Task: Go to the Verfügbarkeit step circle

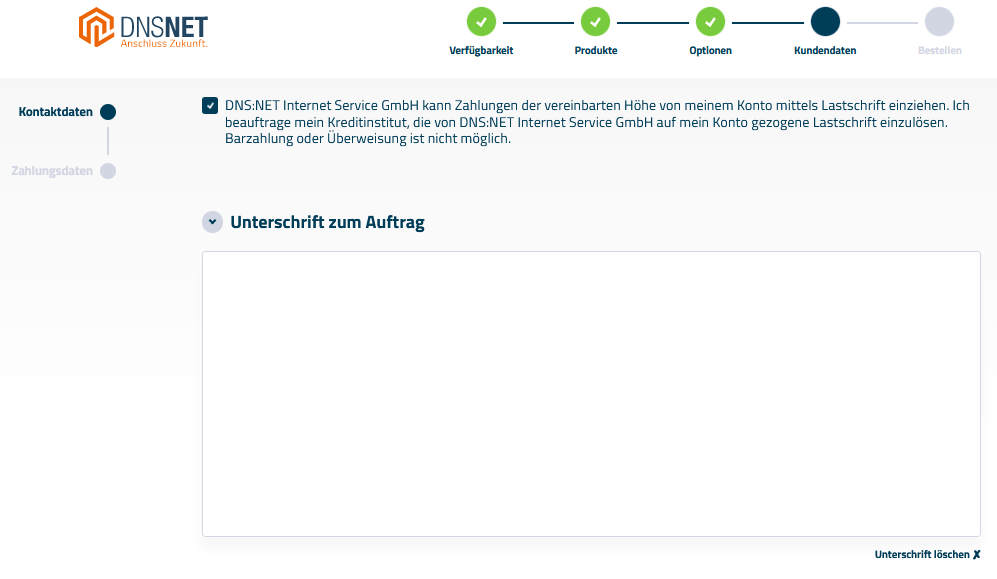Action: click(x=481, y=22)
